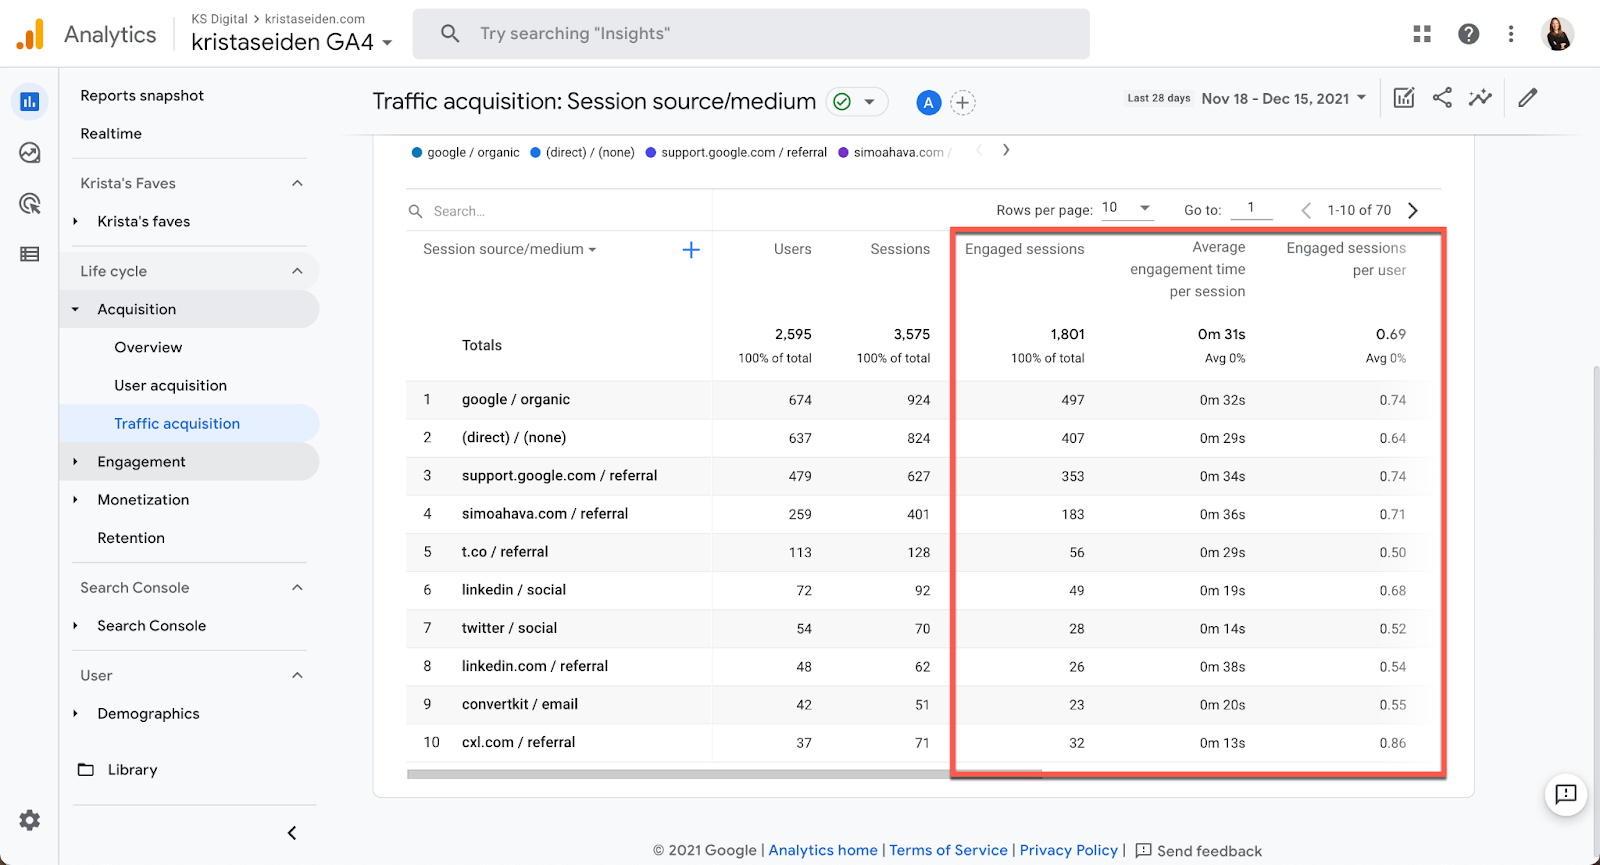Sort the table by Sessions column
The height and width of the screenshot is (865, 1600).
900,249
